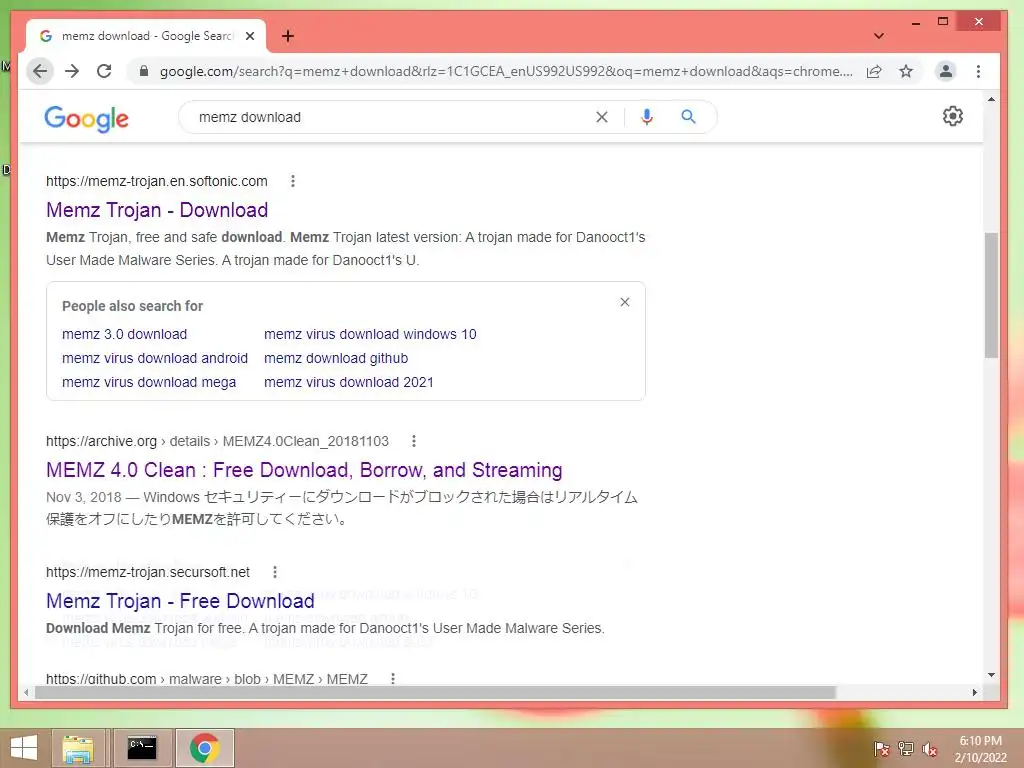Close the memz download tab

249,36
